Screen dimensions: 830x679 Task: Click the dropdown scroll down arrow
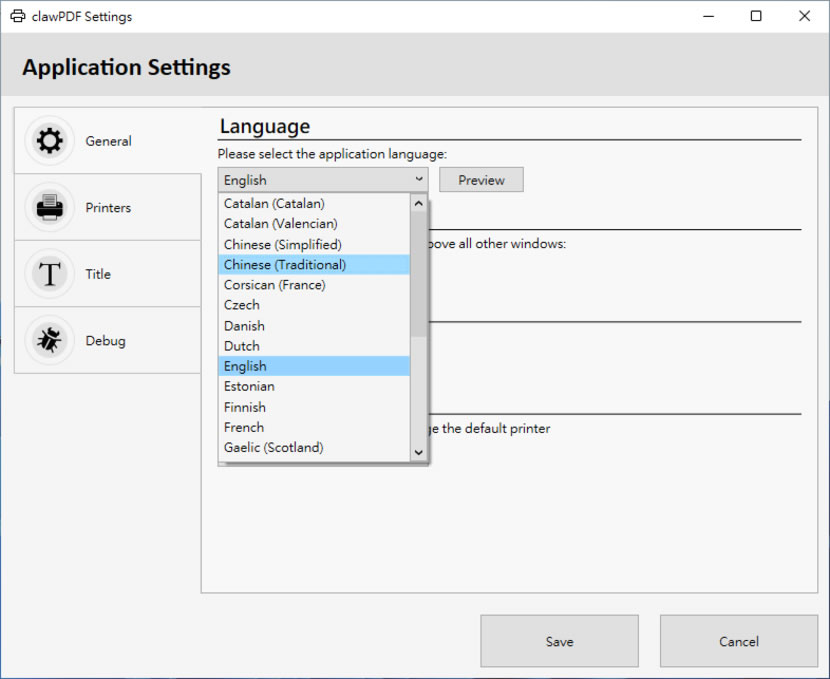pos(419,452)
